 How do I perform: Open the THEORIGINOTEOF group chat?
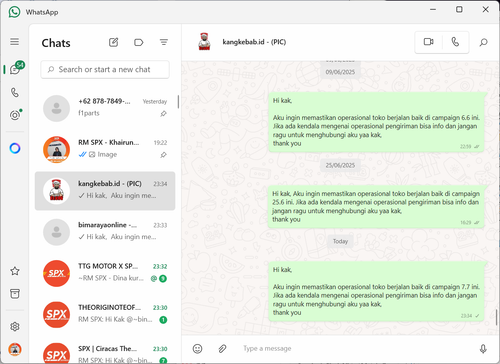tap(105, 315)
